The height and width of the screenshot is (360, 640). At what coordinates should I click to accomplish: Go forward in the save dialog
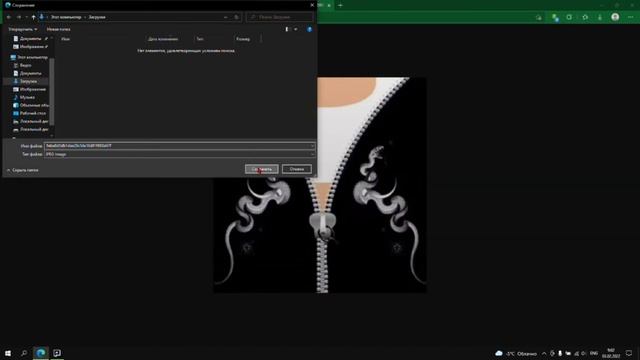tap(19, 17)
